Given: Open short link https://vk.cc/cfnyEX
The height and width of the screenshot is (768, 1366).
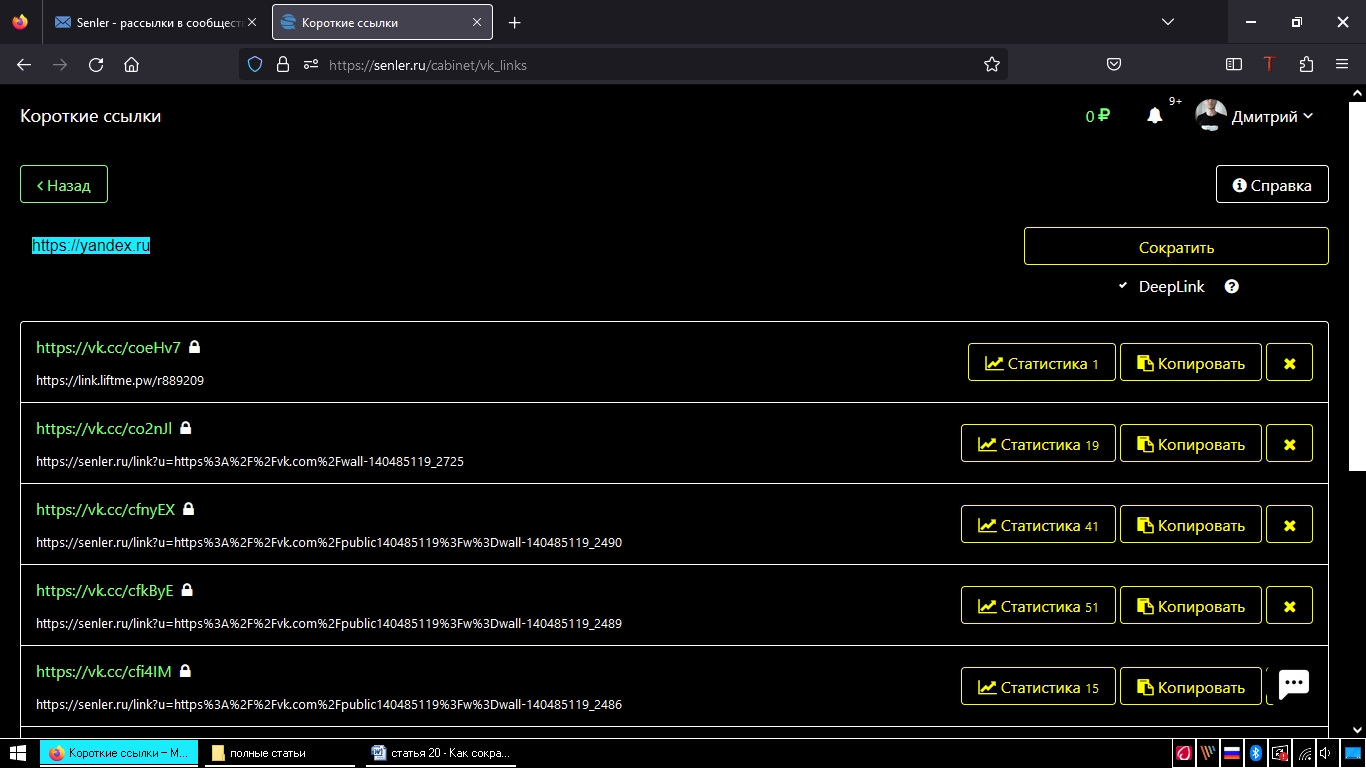Looking at the screenshot, I should (x=105, y=509).
